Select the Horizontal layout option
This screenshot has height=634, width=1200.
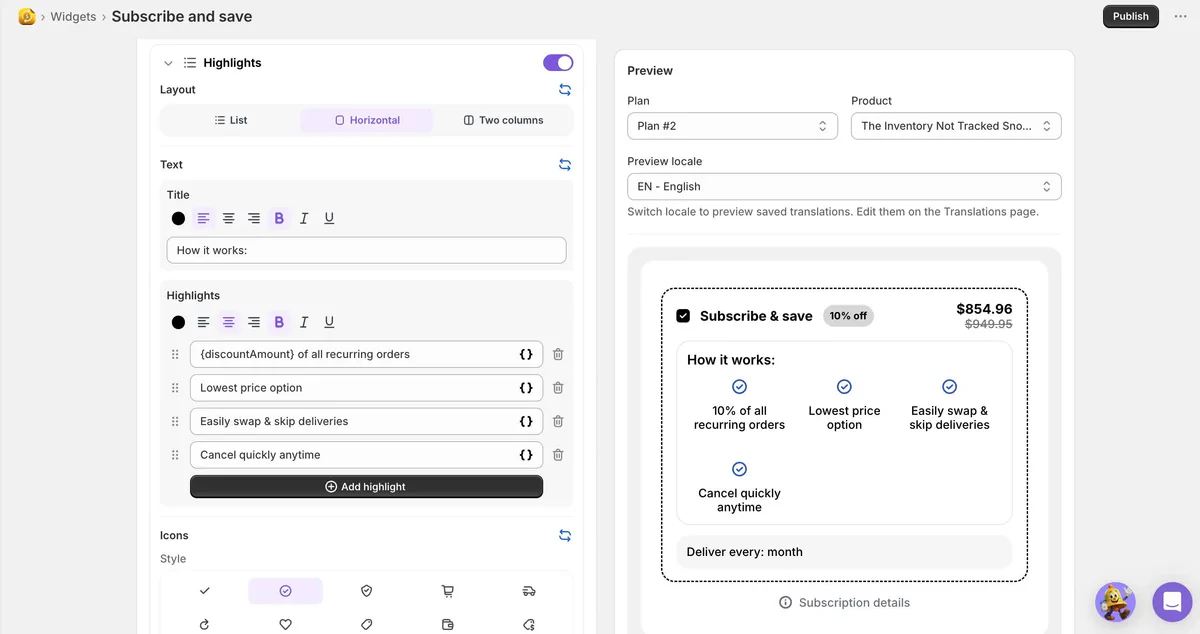coord(367,120)
